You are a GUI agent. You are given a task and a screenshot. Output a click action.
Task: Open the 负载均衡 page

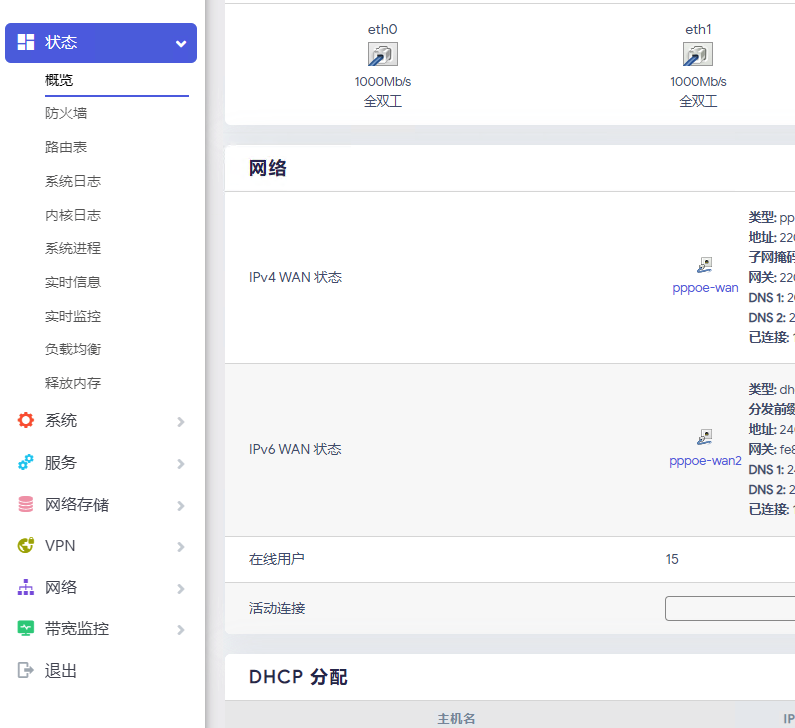(x=73, y=349)
